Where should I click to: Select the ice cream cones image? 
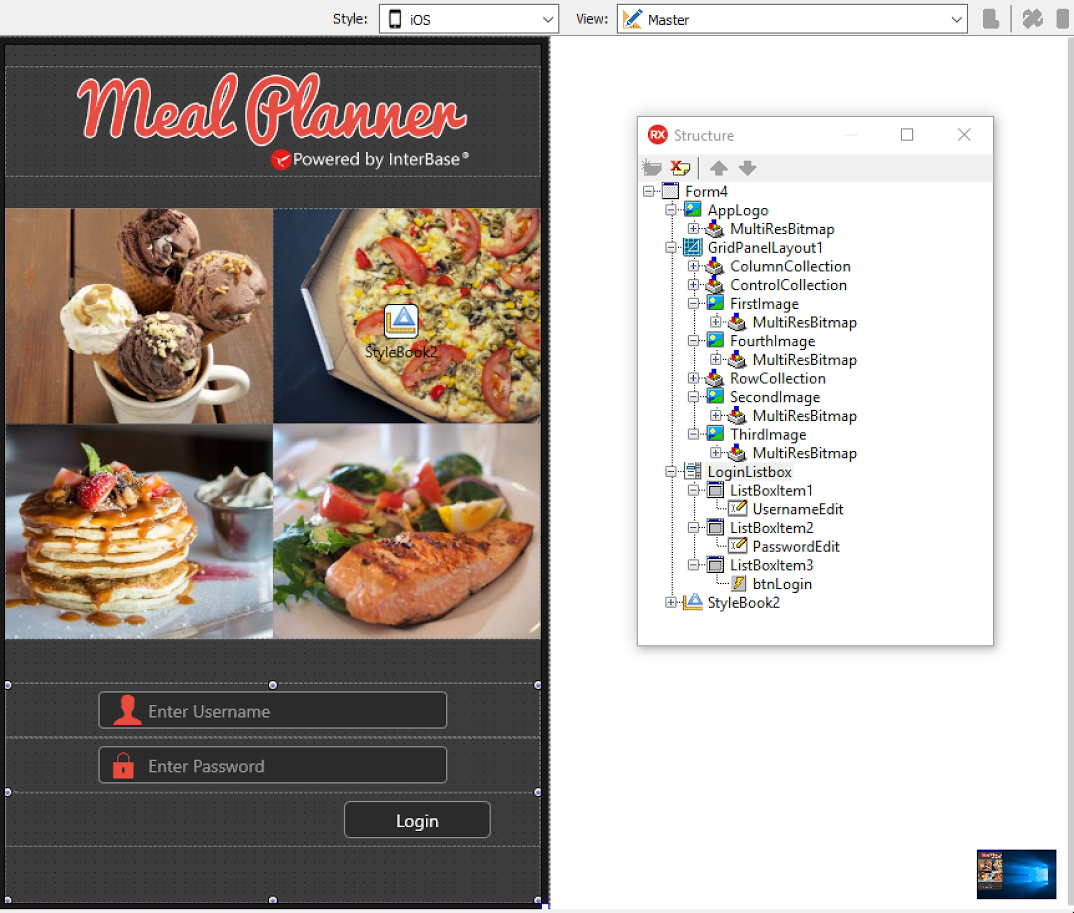pos(139,316)
